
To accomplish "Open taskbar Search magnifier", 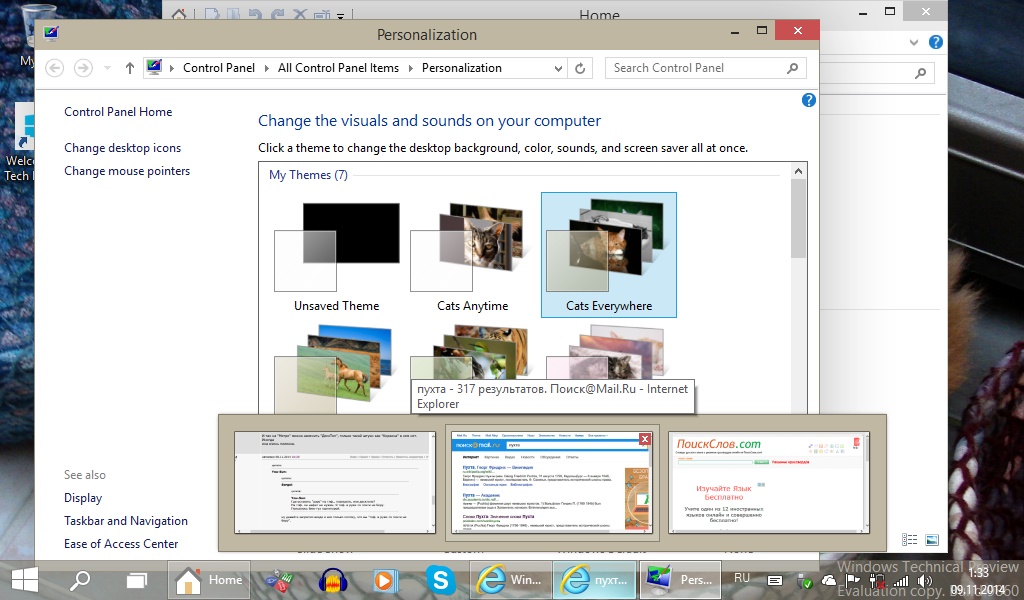I will [x=80, y=580].
